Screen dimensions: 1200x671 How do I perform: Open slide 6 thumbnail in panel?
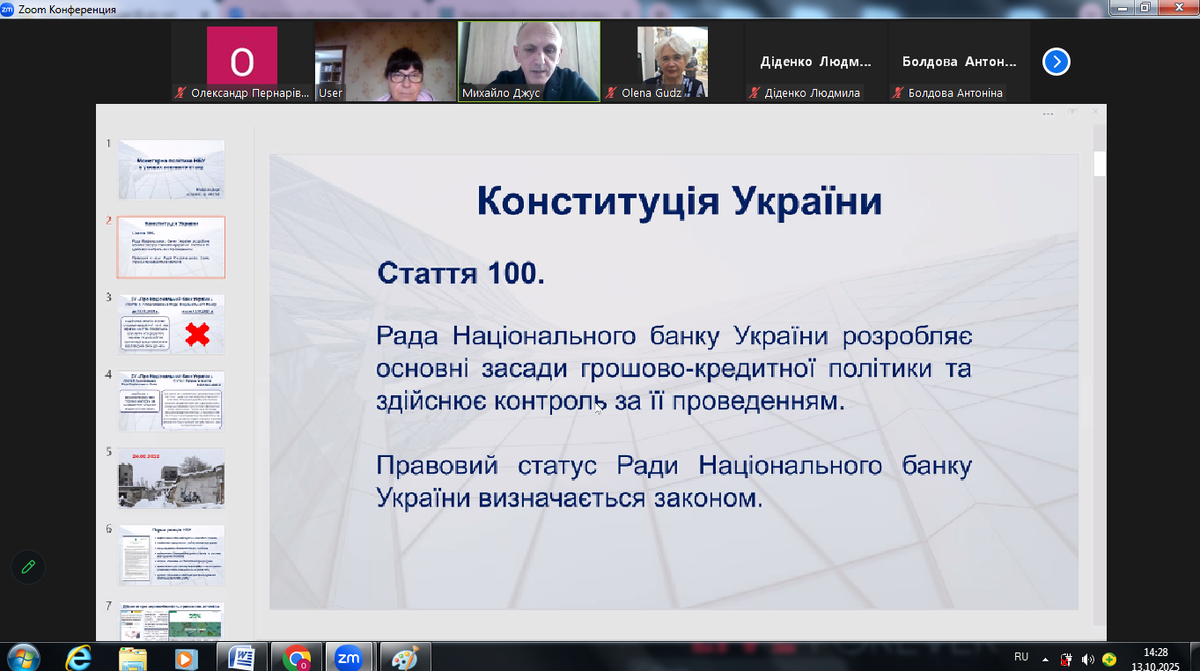[171, 555]
